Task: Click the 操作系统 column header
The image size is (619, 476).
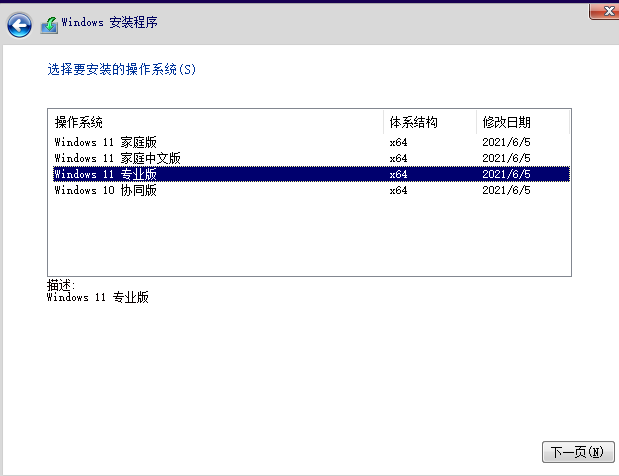Action: coord(216,122)
